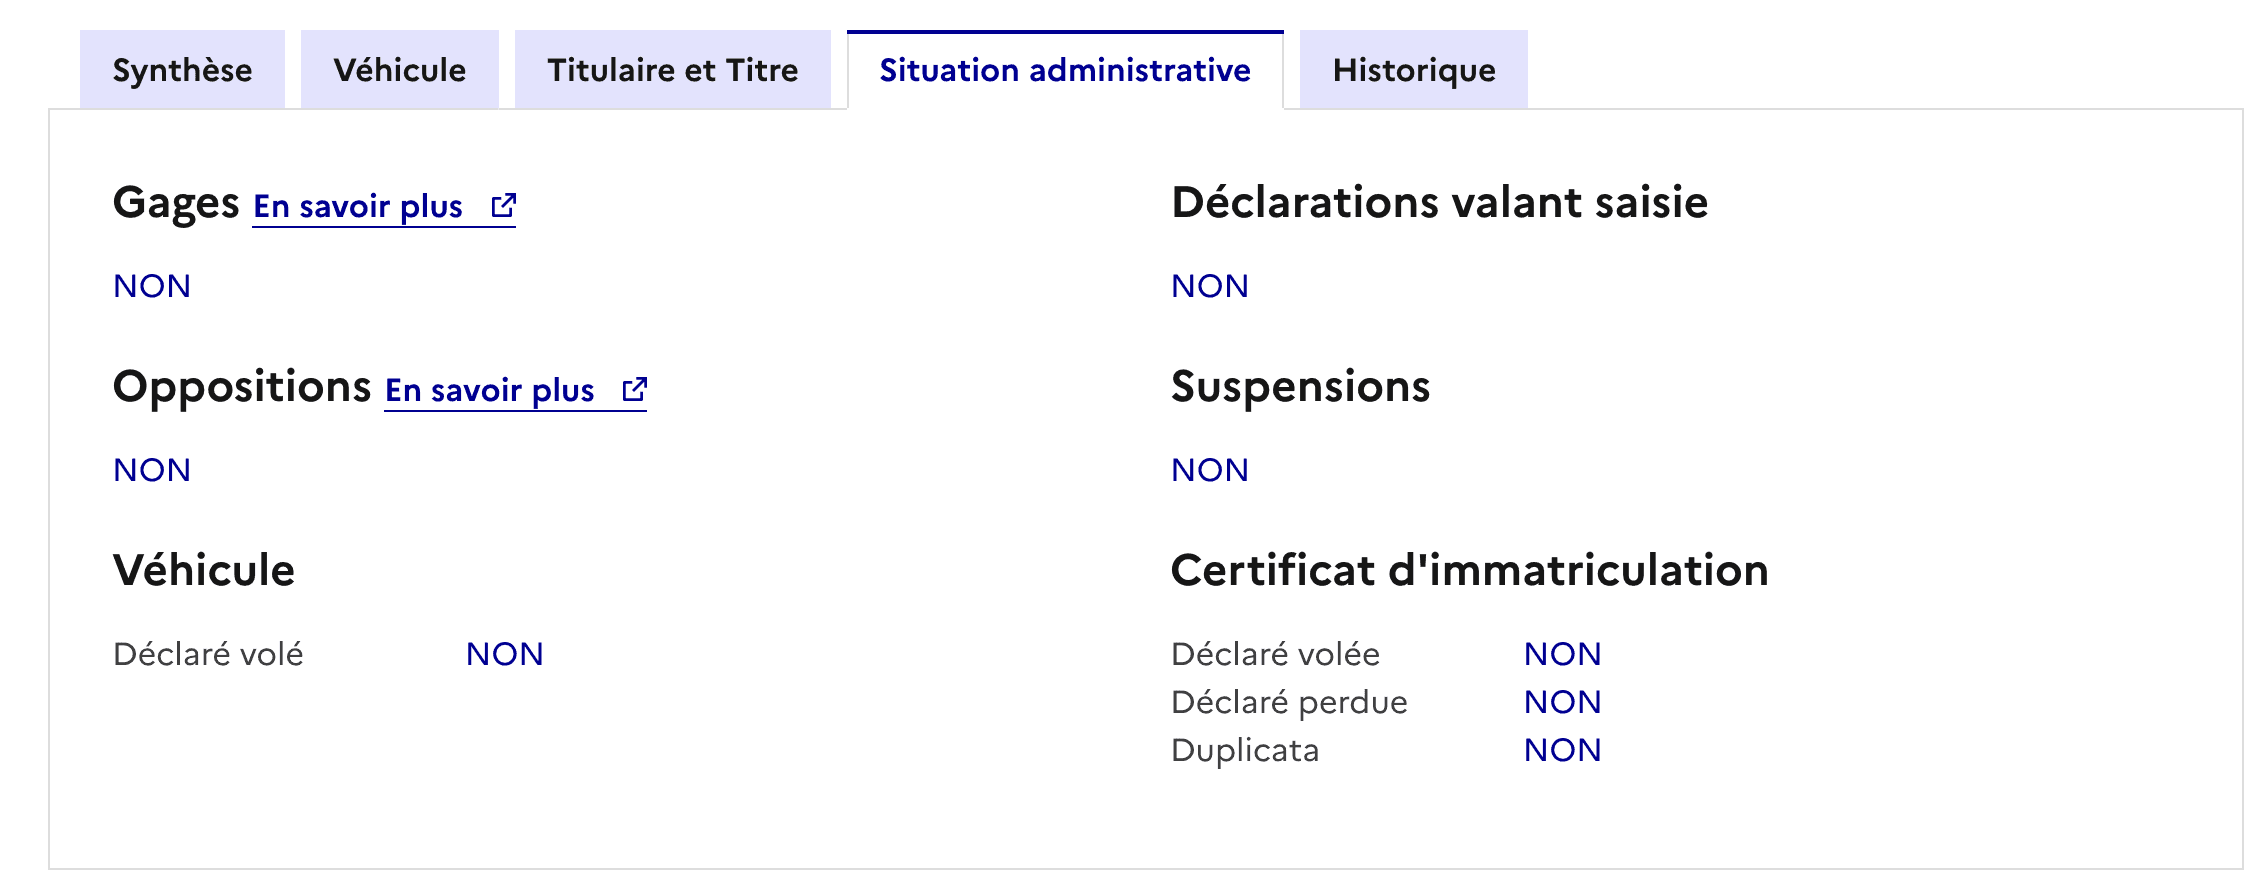The height and width of the screenshot is (888, 2262).
Task: Switch to the Synthèse tab
Action: [x=184, y=69]
